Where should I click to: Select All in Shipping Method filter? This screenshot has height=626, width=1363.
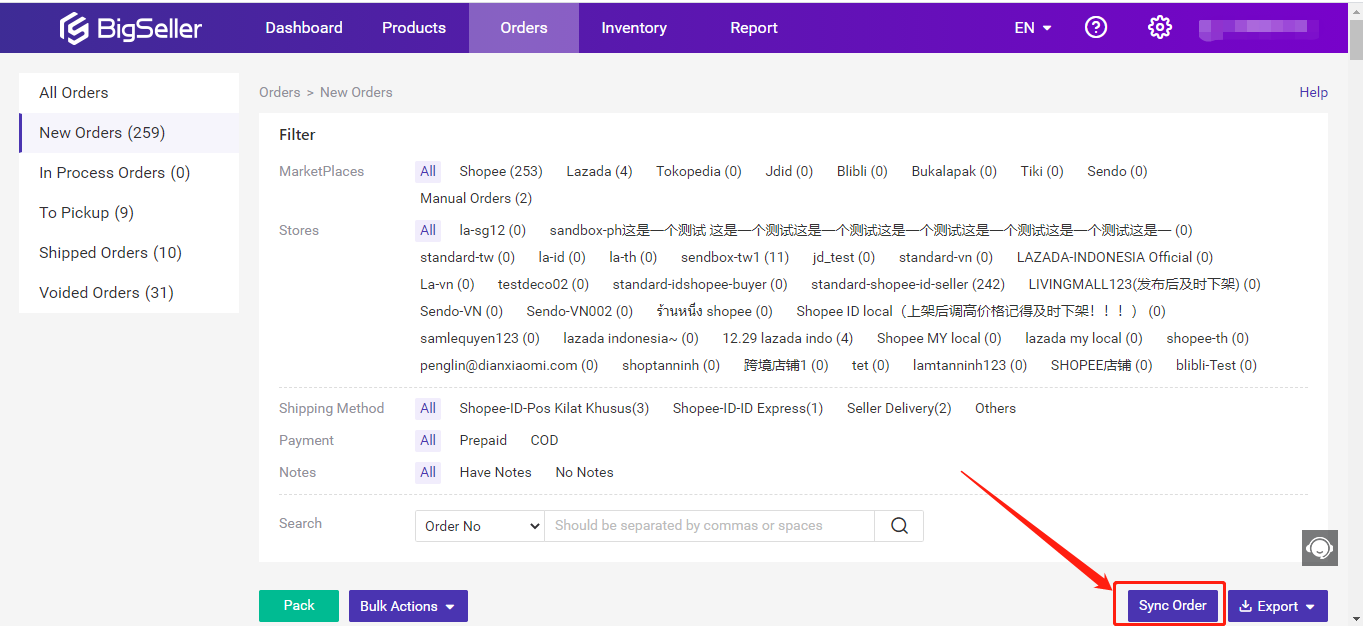pos(428,409)
